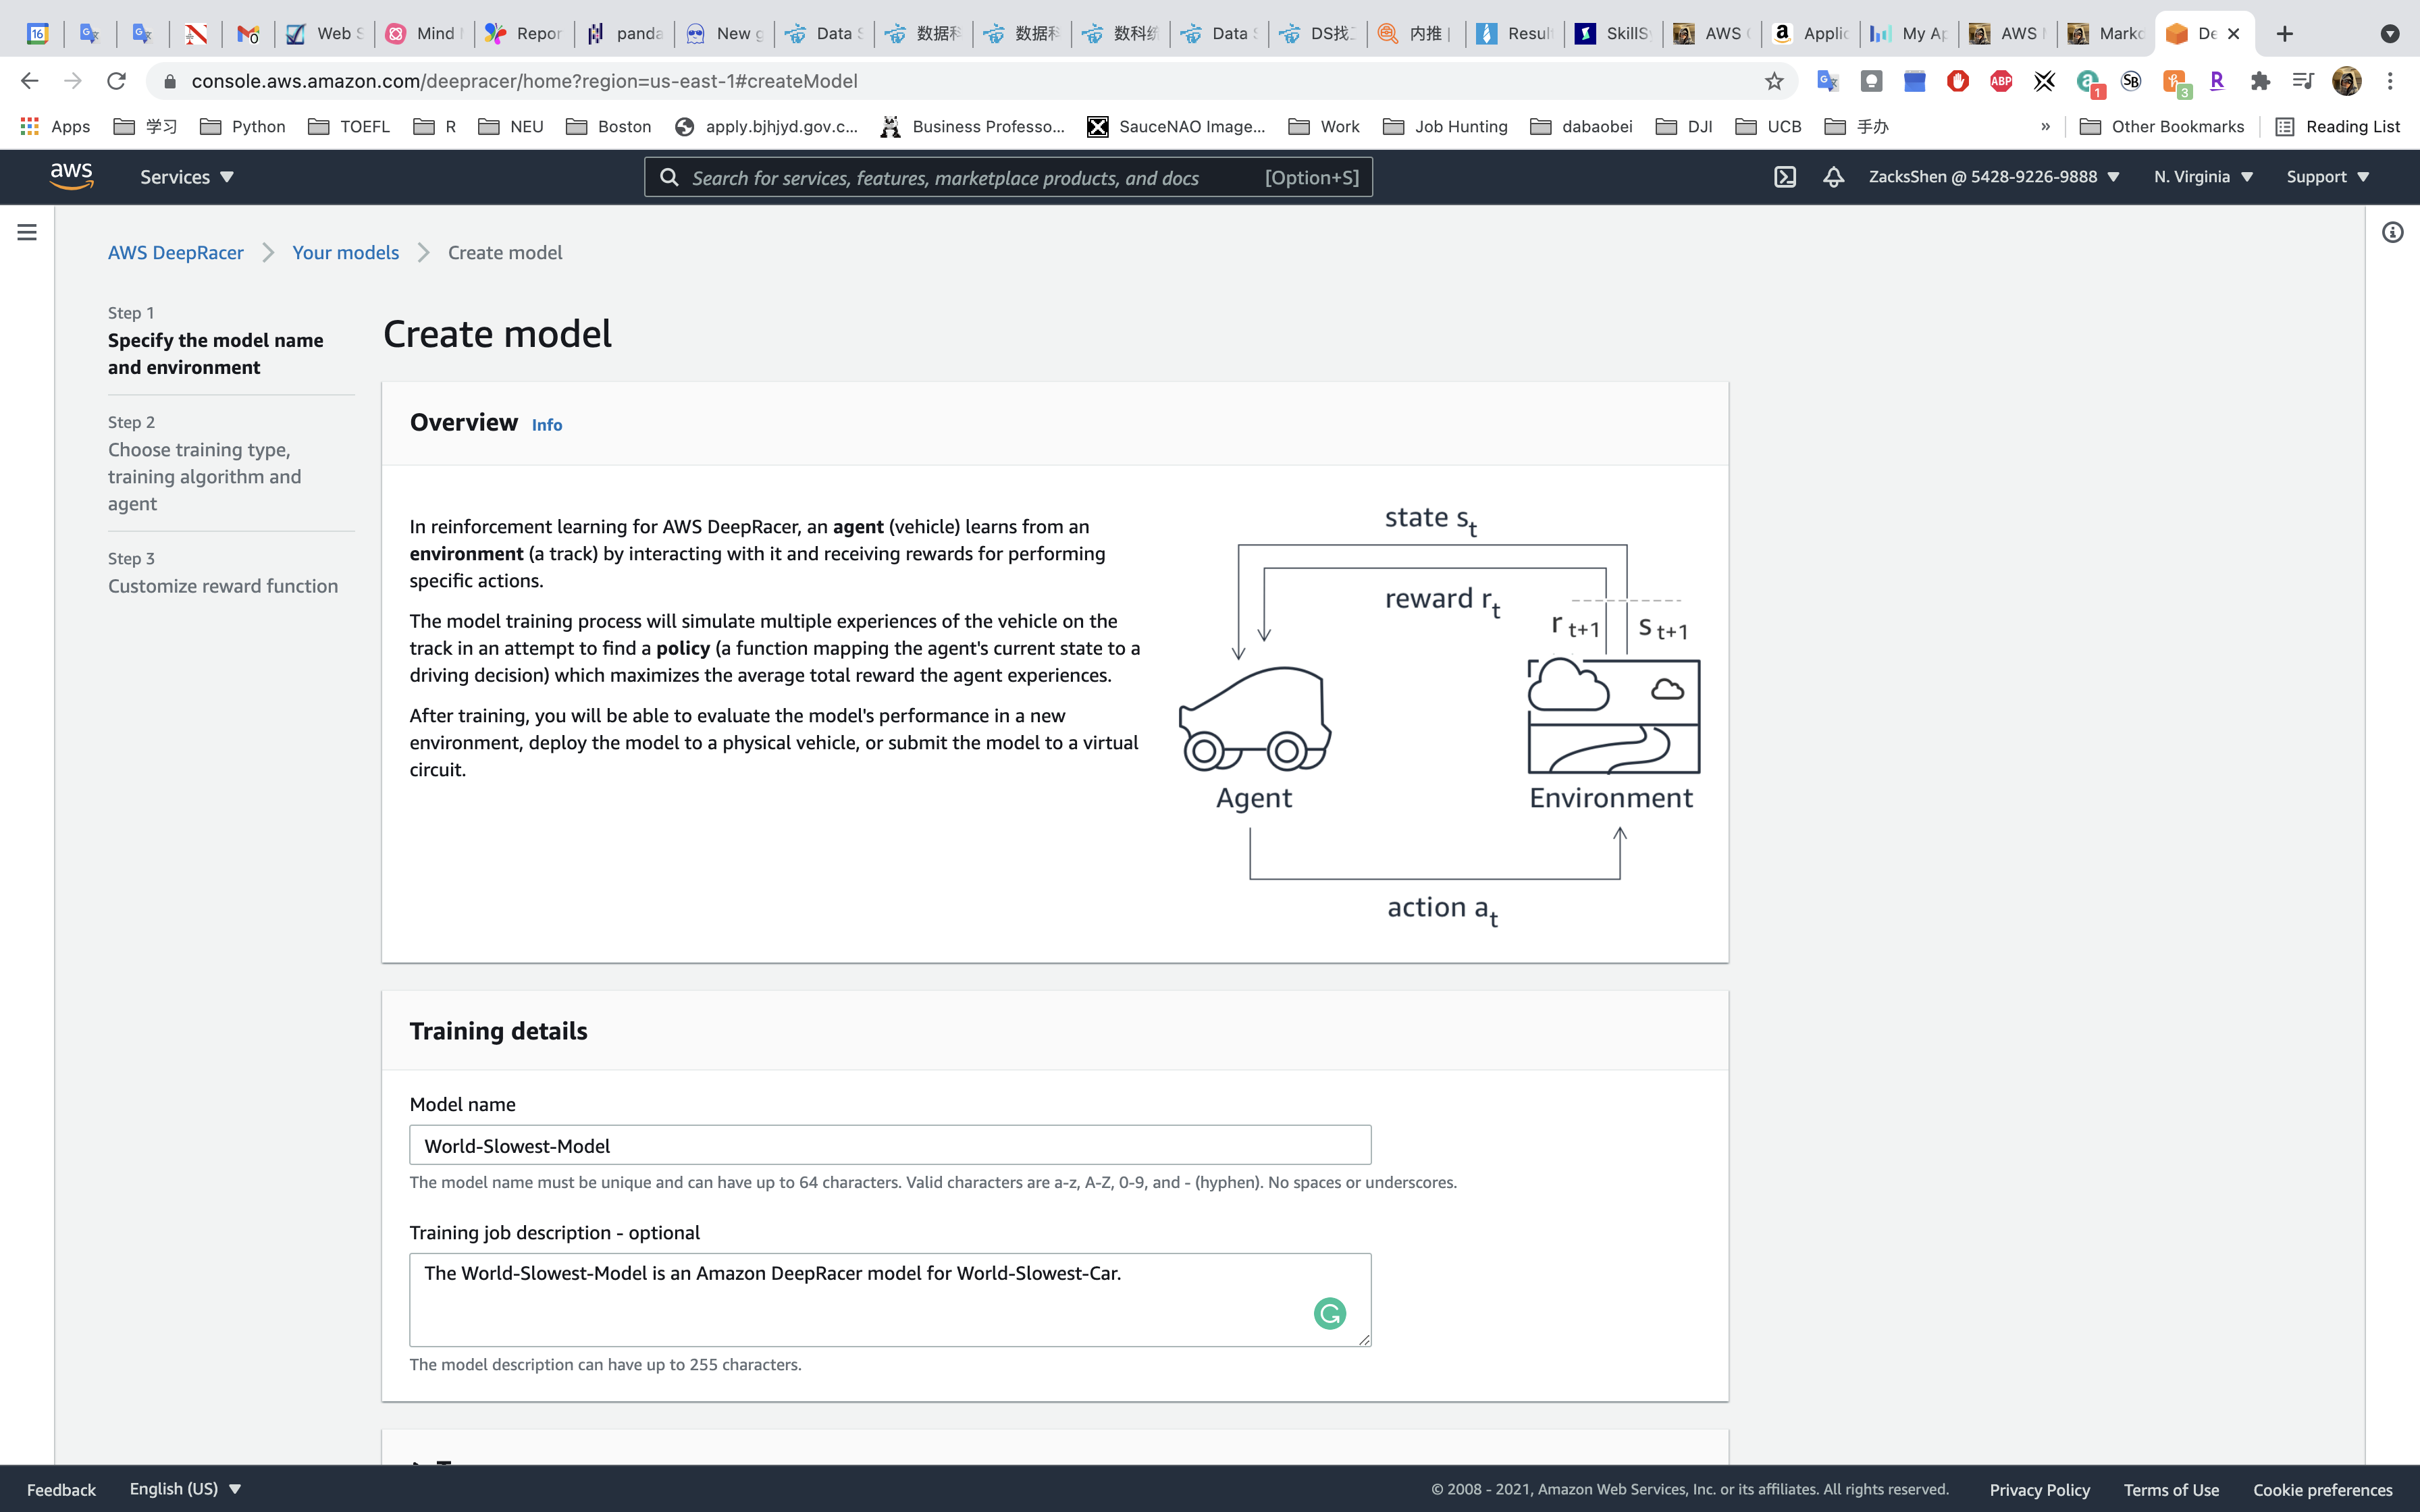Click the AWS DeepRacer breadcrumb link
The width and height of the screenshot is (2420, 1512).
click(176, 253)
